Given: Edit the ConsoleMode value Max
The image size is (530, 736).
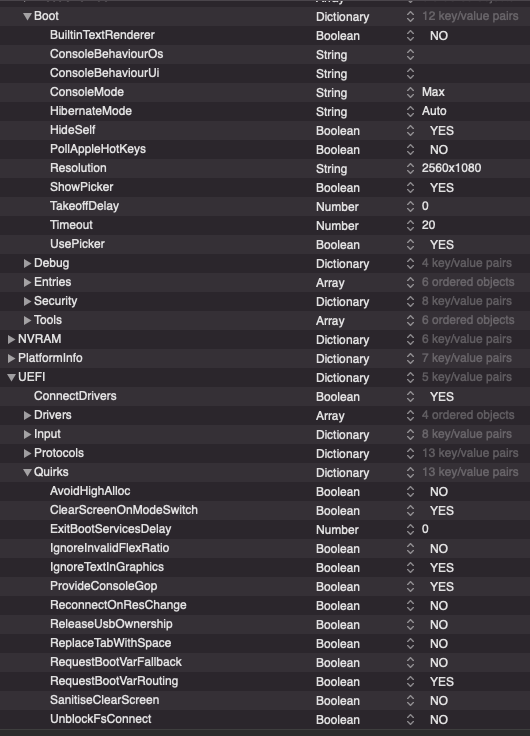Looking at the screenshot, I should (x=433, y=92).
